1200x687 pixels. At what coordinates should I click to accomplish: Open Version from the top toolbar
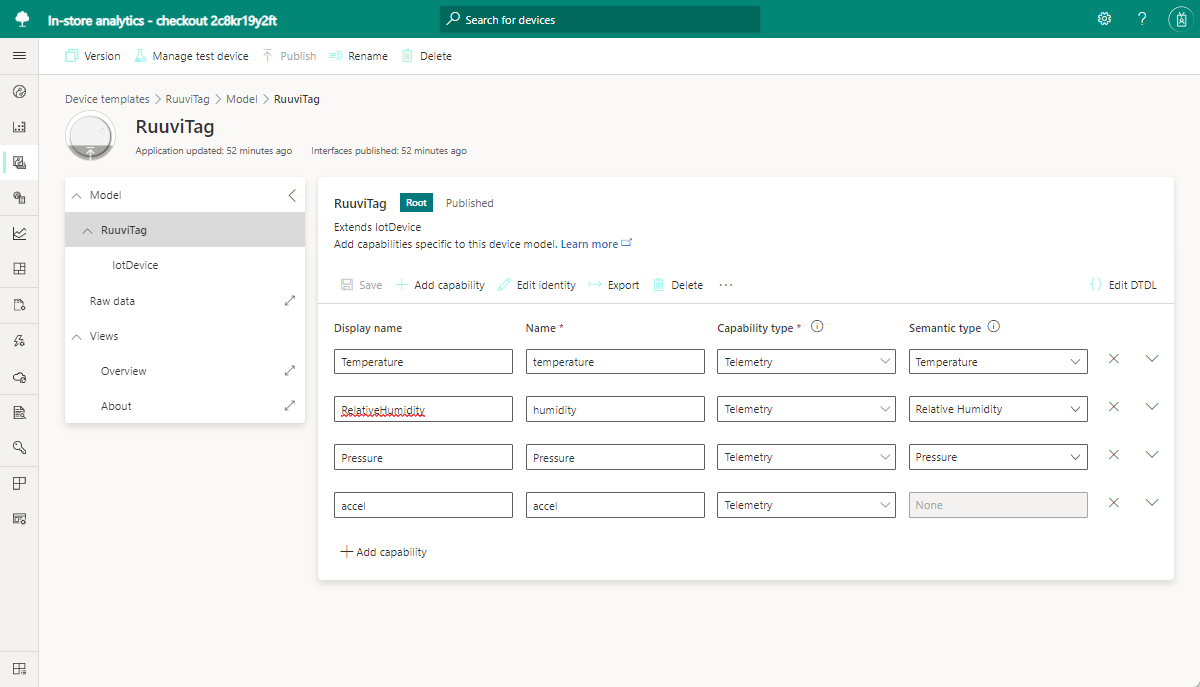(92, 56)
